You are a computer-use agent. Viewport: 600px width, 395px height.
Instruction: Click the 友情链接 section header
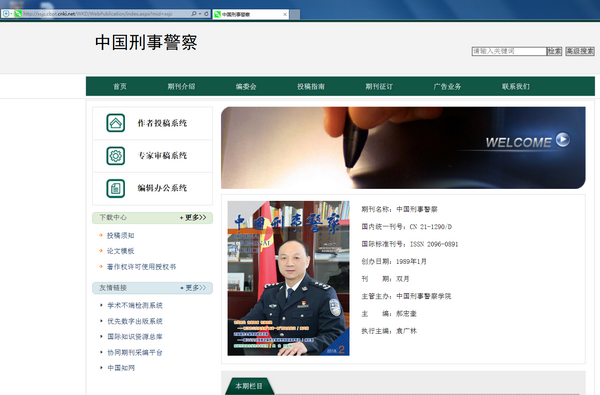(x=113, y=287)
